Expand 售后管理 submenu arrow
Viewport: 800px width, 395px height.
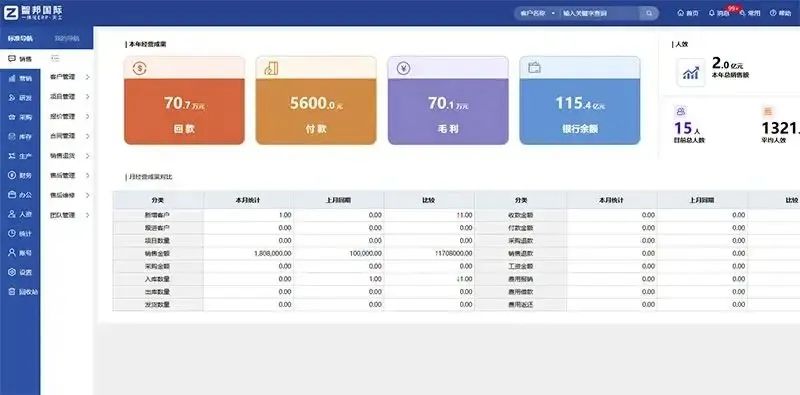tap(88, 176)
